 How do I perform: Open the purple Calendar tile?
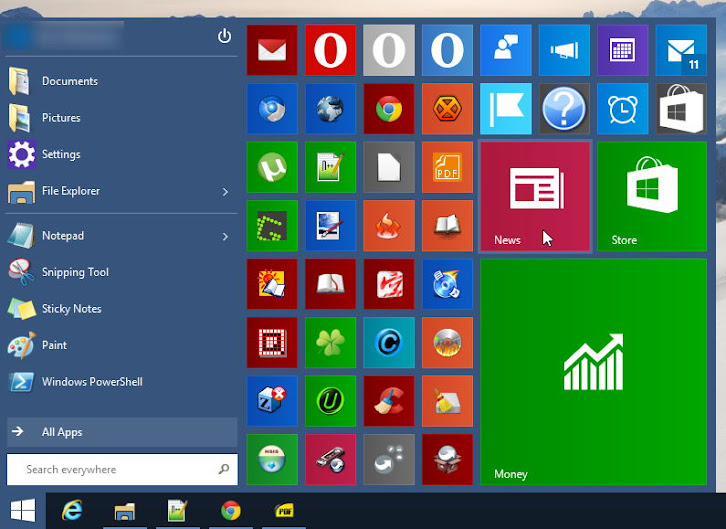[622, 50]
